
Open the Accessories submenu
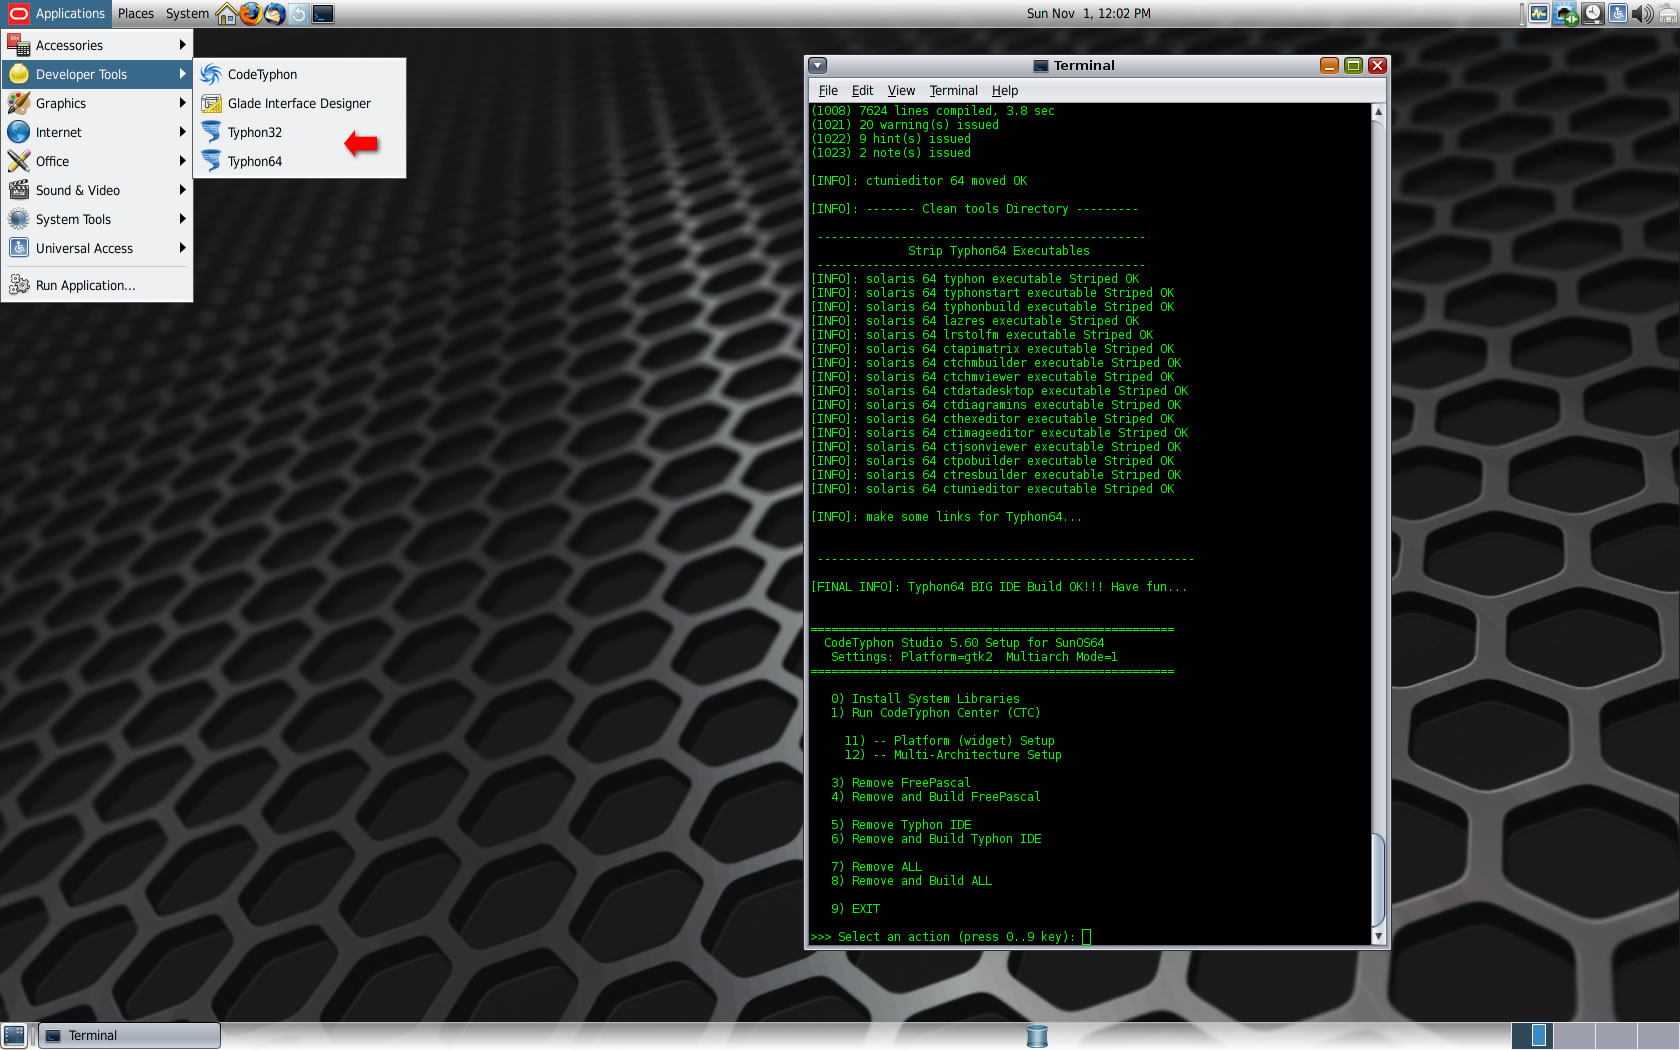click(97, 45)
